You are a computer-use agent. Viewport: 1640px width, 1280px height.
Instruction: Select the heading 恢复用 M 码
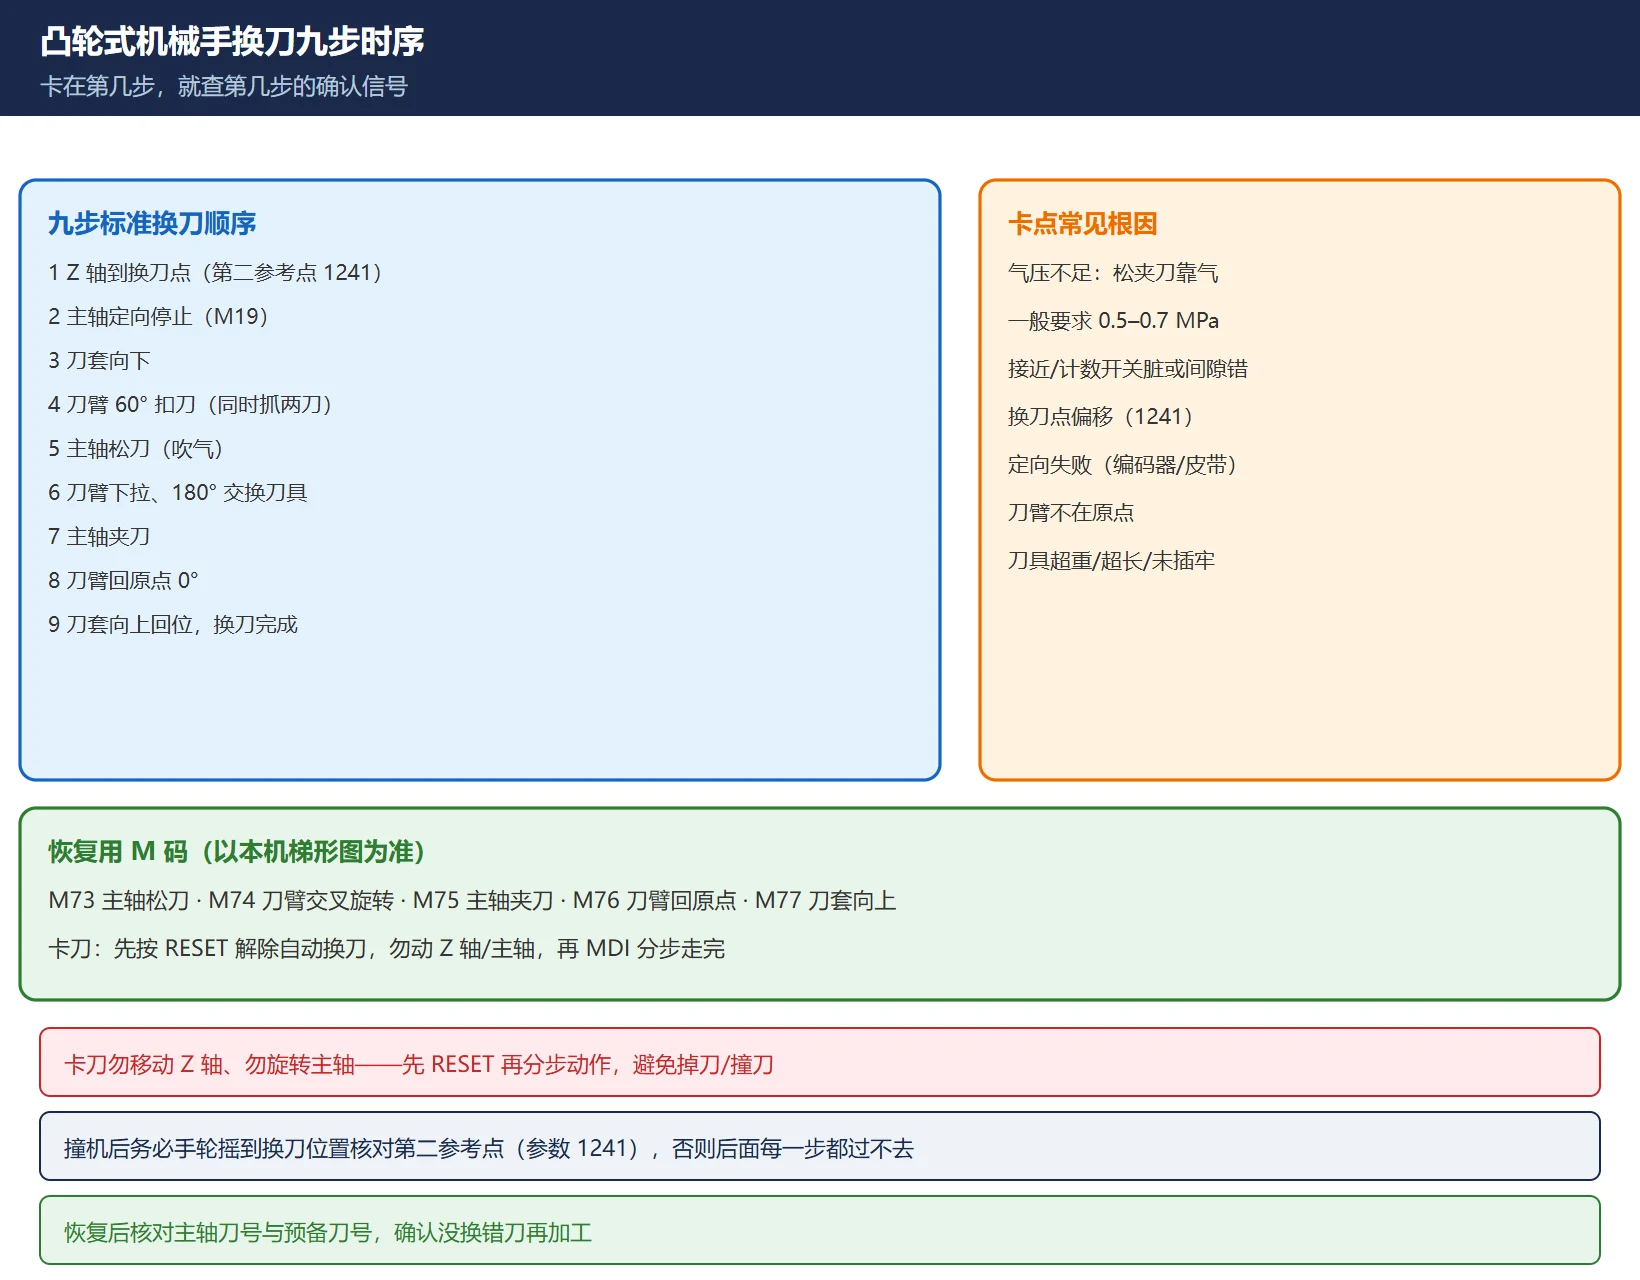coord(237,851)
